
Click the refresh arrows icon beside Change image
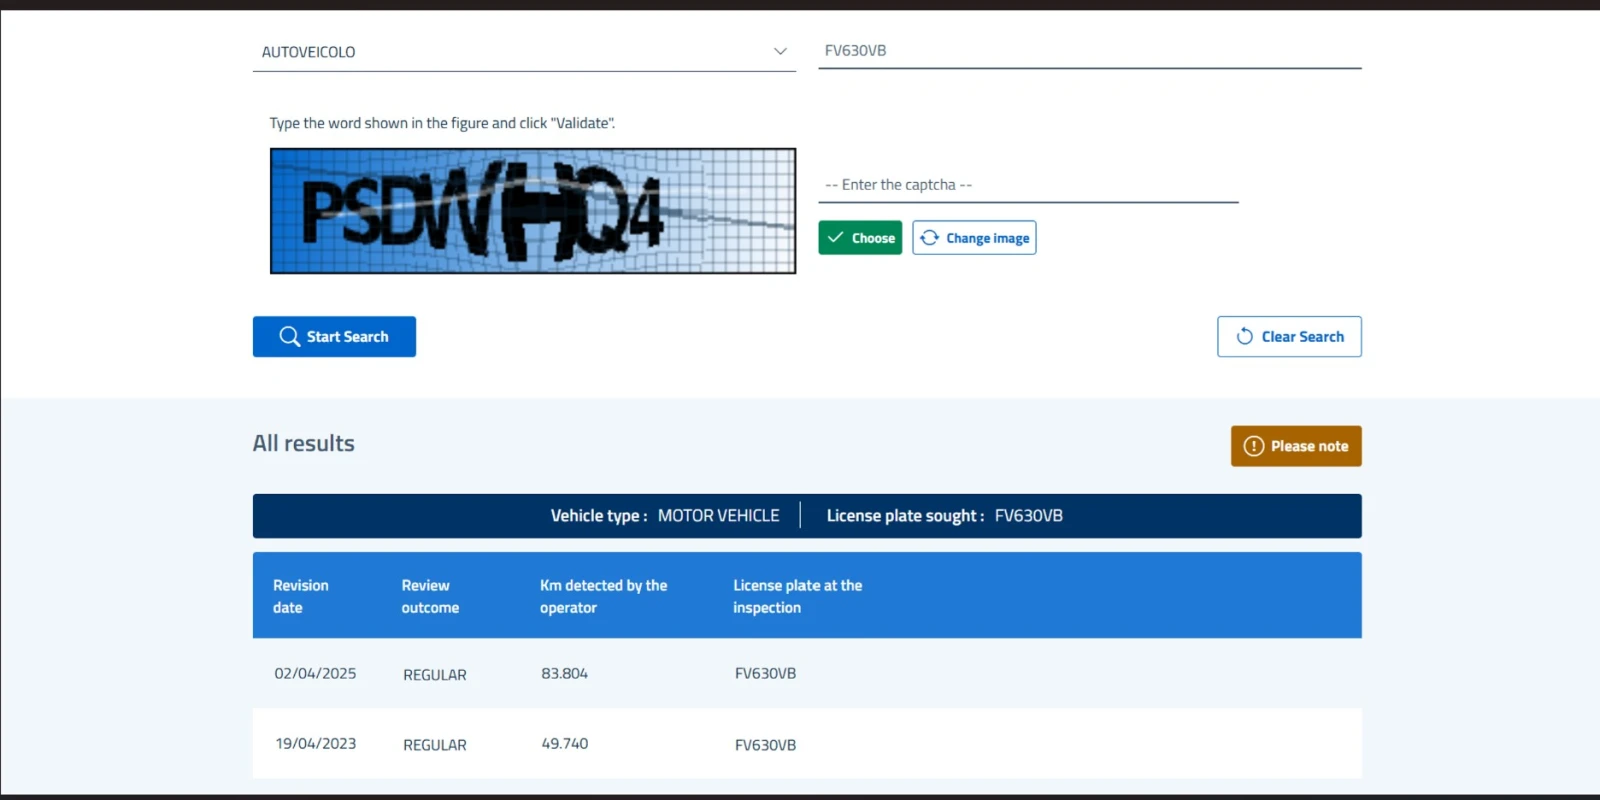click(930, 238)
